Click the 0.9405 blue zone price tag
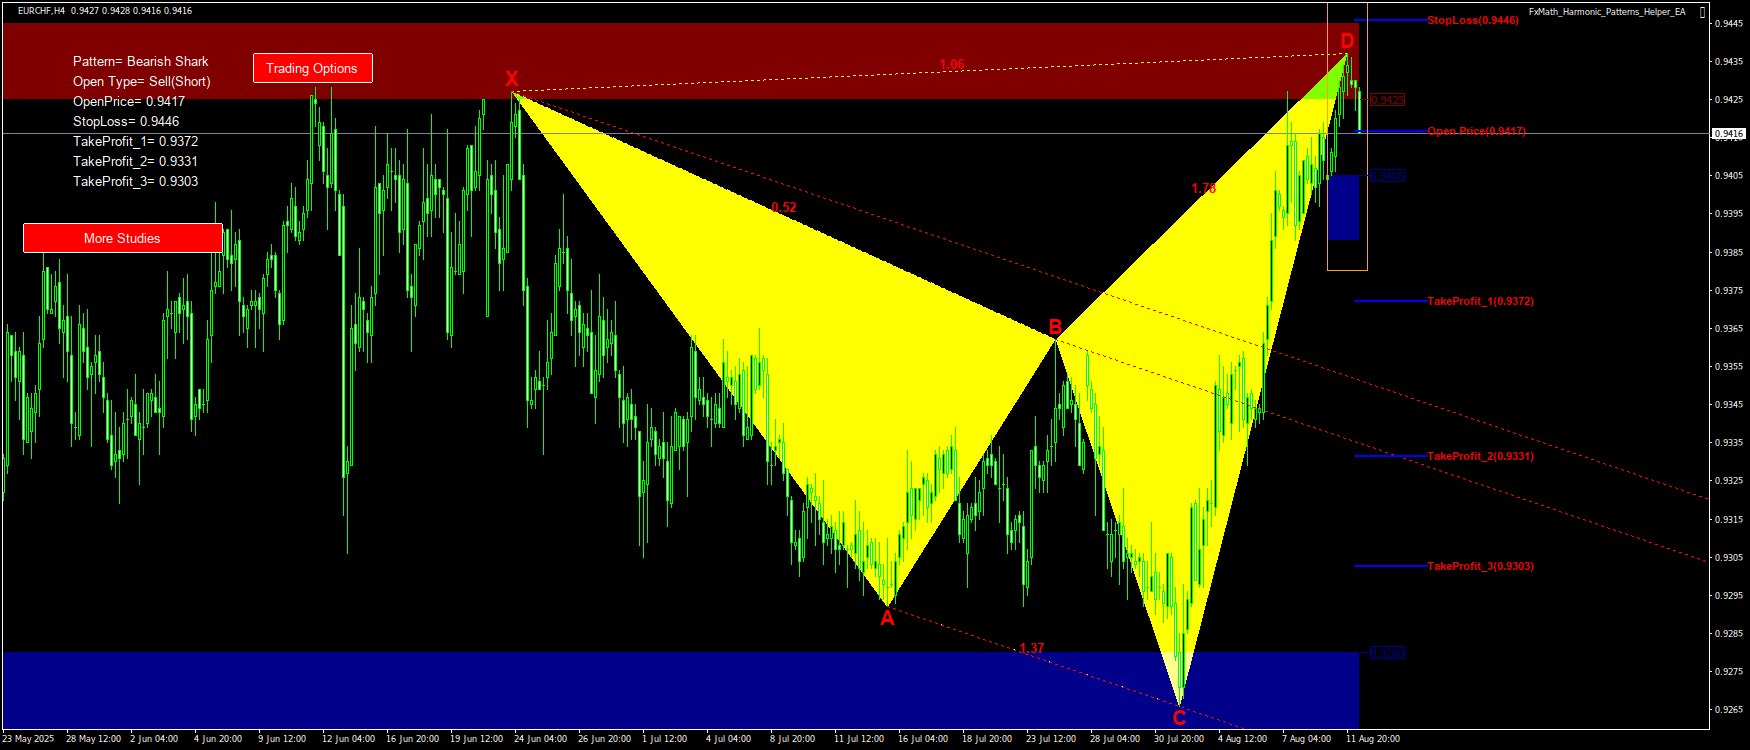This screenshot has height=750, width=1750. coord(1387,176)
